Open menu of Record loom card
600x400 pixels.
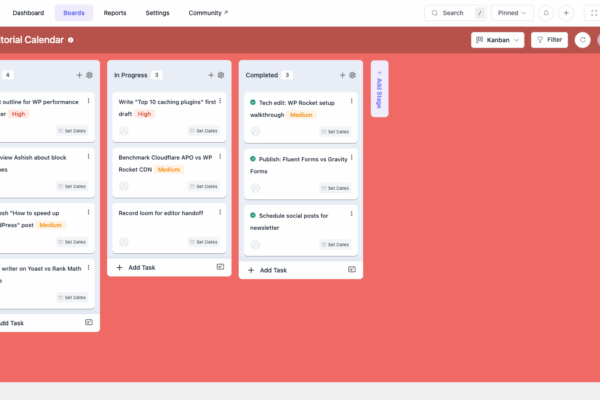(220, 212)
